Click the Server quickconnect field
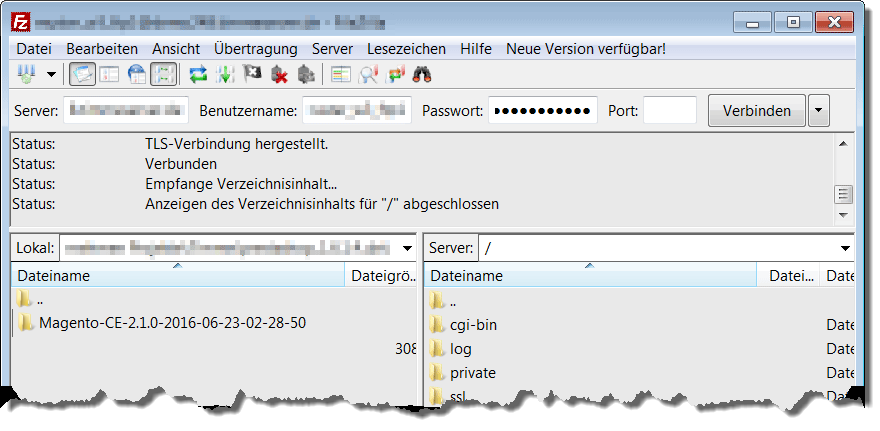 coord(126,110)
